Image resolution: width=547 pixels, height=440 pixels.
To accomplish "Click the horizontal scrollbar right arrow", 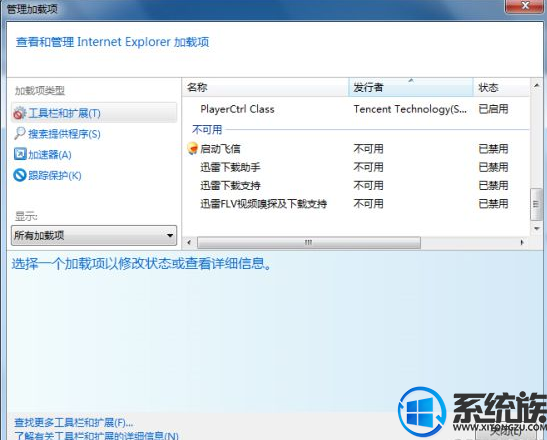I will click(x=522, y=242).
